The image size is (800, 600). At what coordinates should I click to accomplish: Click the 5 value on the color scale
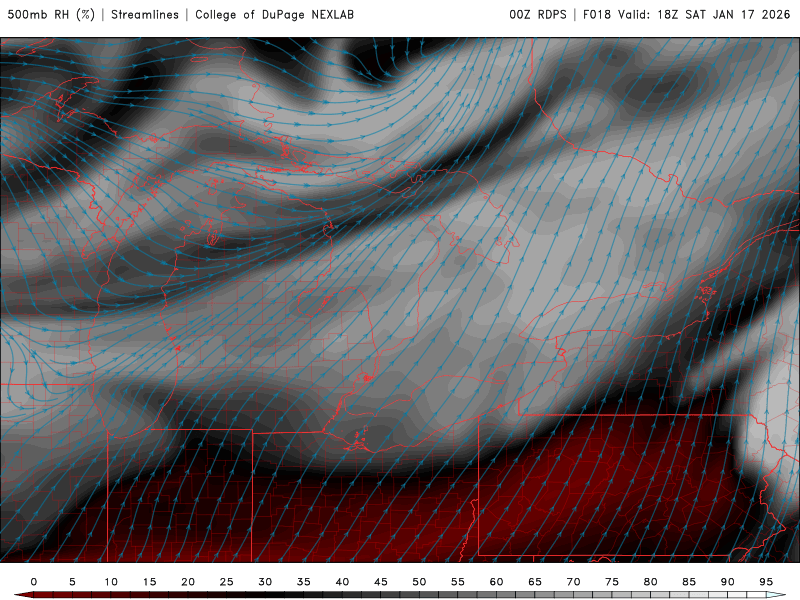click(72, 582)
